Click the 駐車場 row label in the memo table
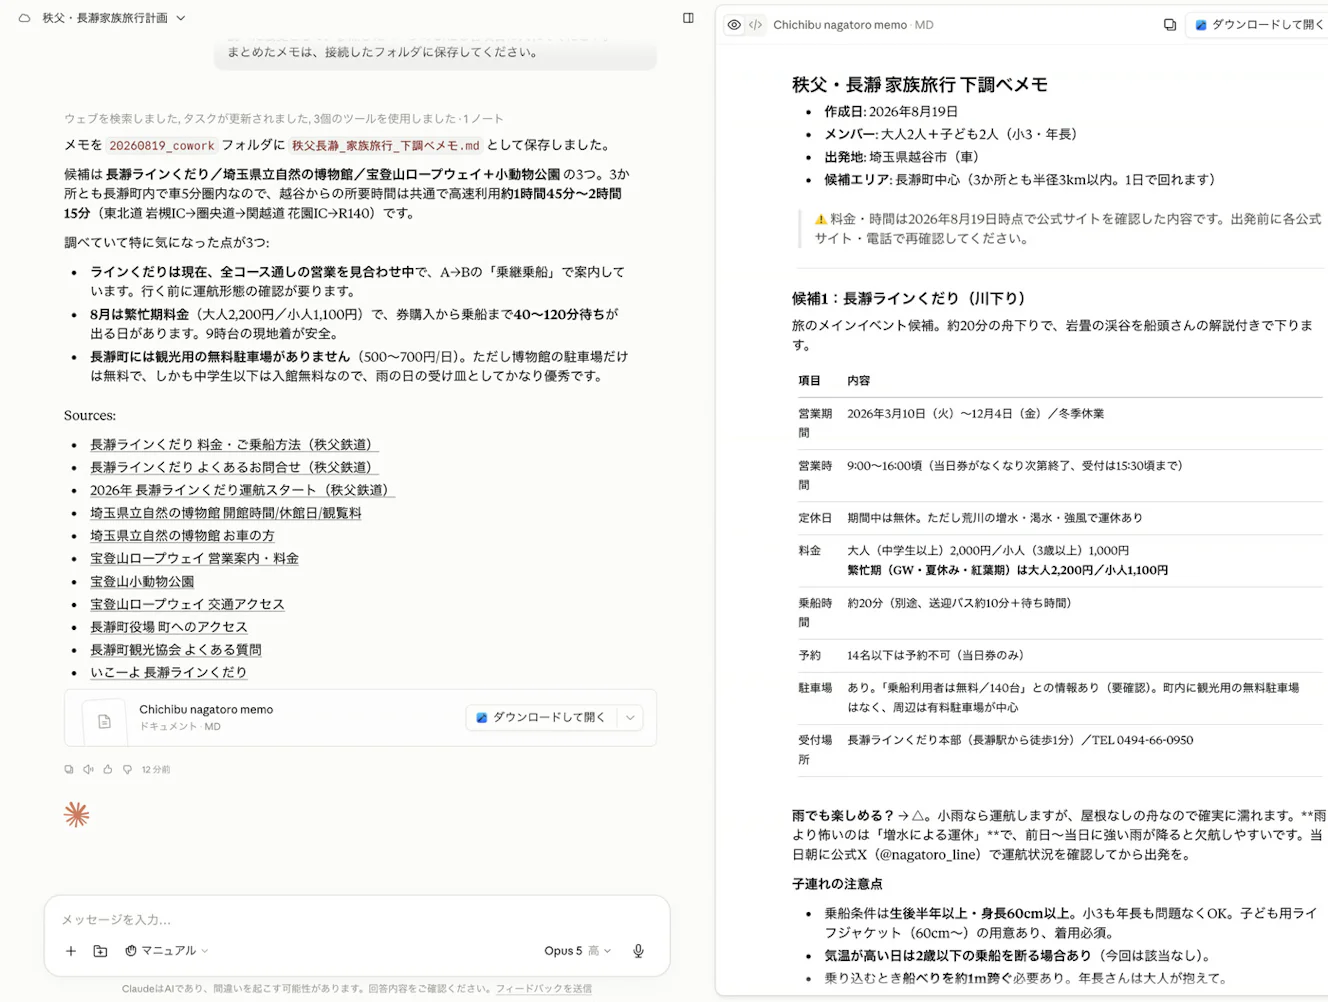The width and height of the screenshot is (1328, 1002). (815, 688)
